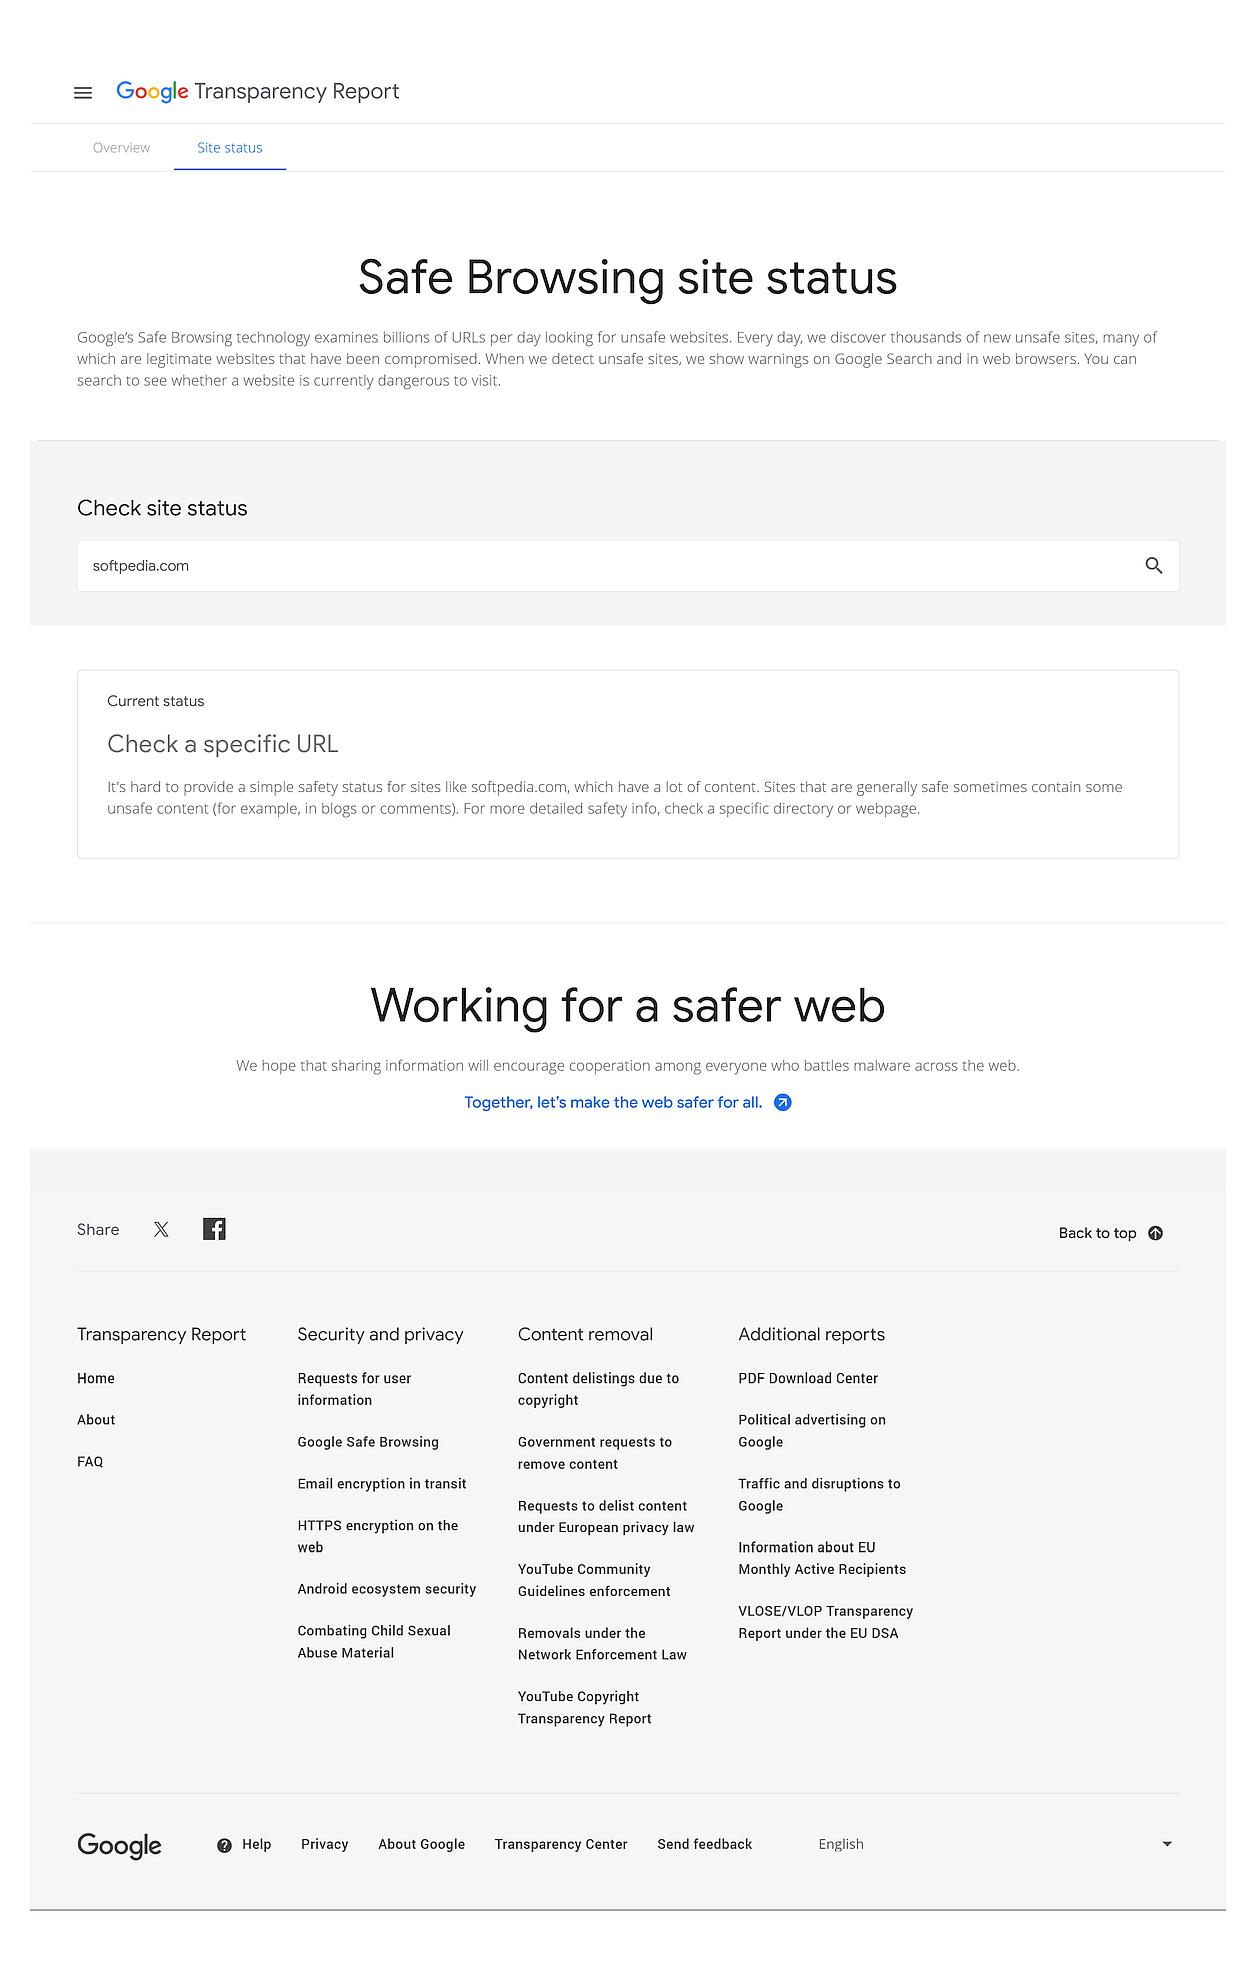Click the Back to top arrow icon
Screen dimensions: 1256x1971
1155,1233
